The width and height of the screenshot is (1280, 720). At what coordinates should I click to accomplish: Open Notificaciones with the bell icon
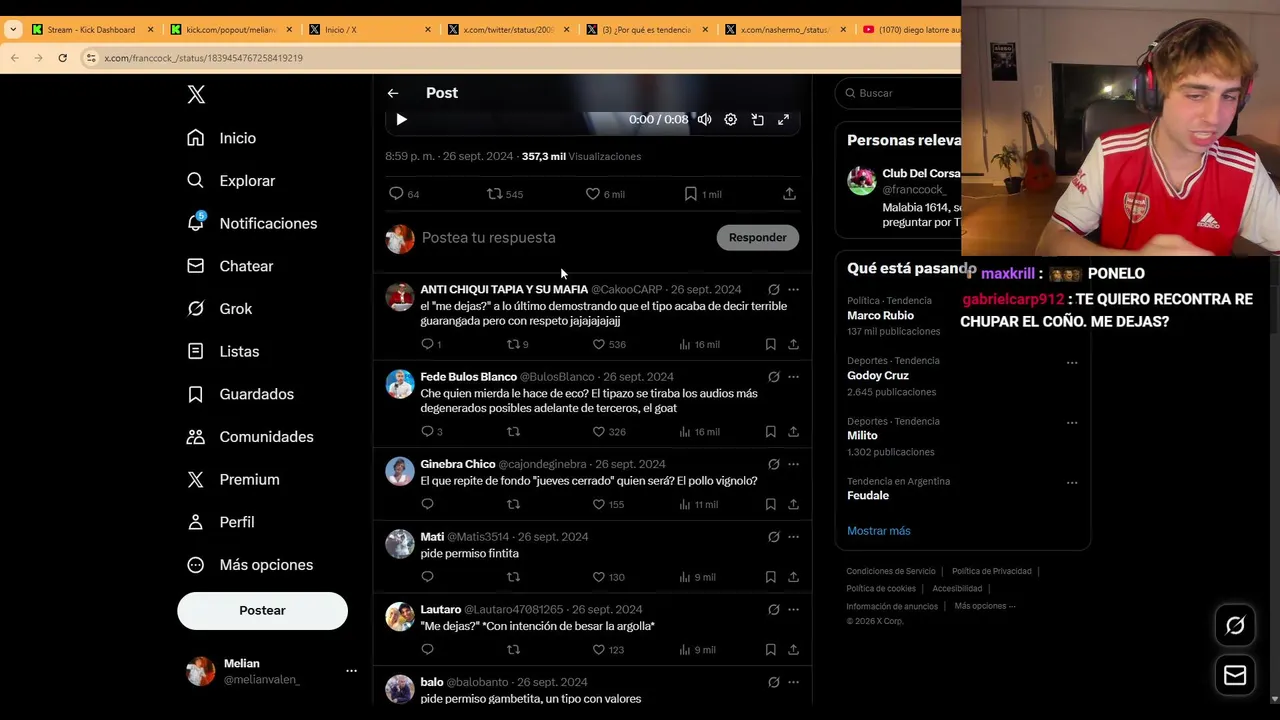point(252,223)
